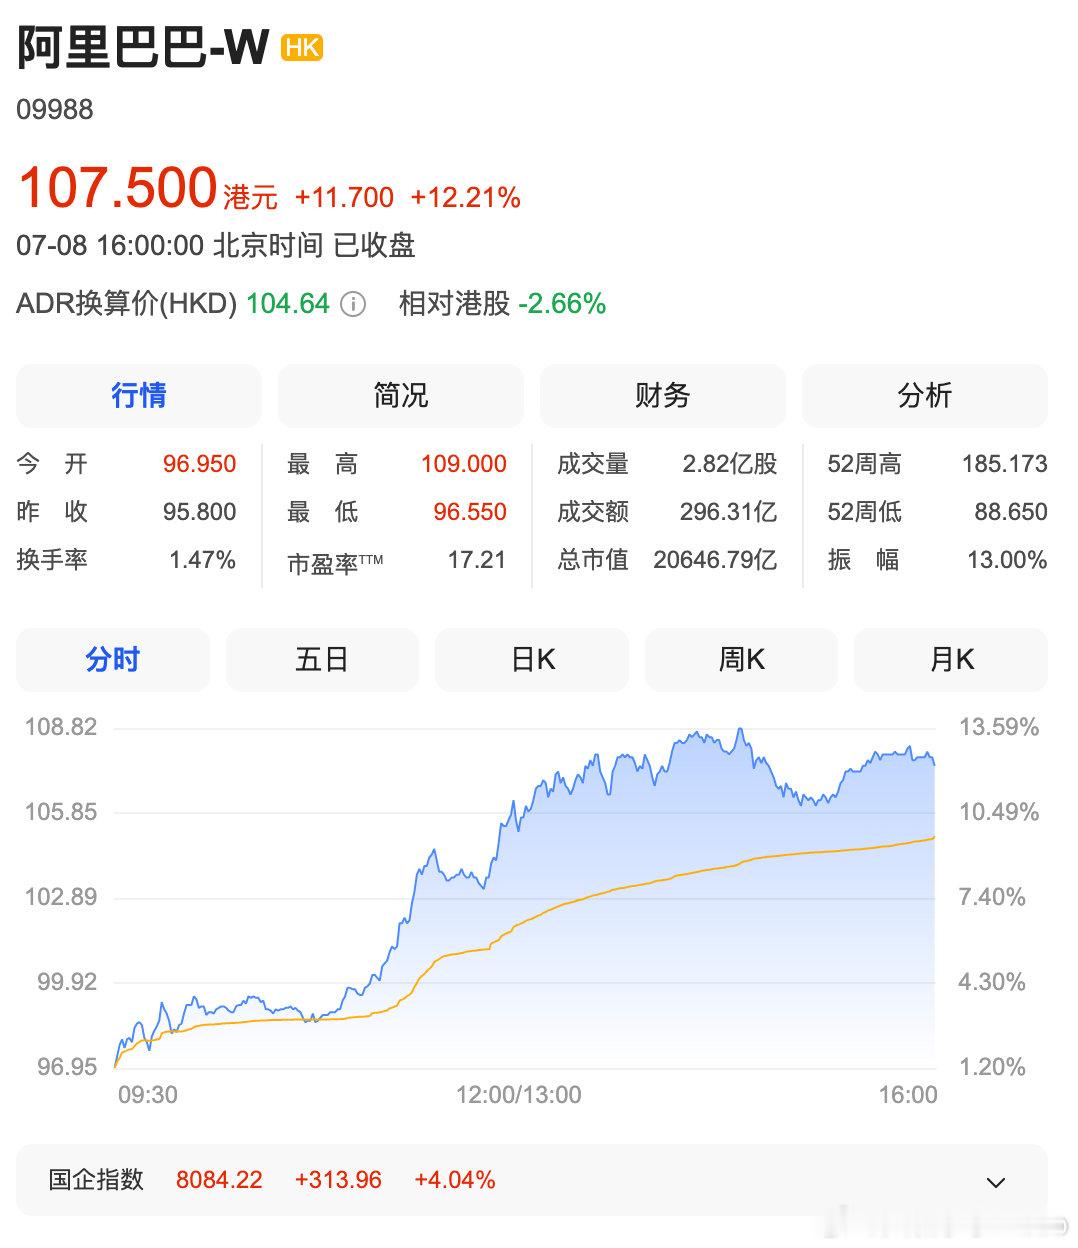Click the 换手率 value 1.47%
Viewport: 1078px width, 1248px height.
(203, 560)
